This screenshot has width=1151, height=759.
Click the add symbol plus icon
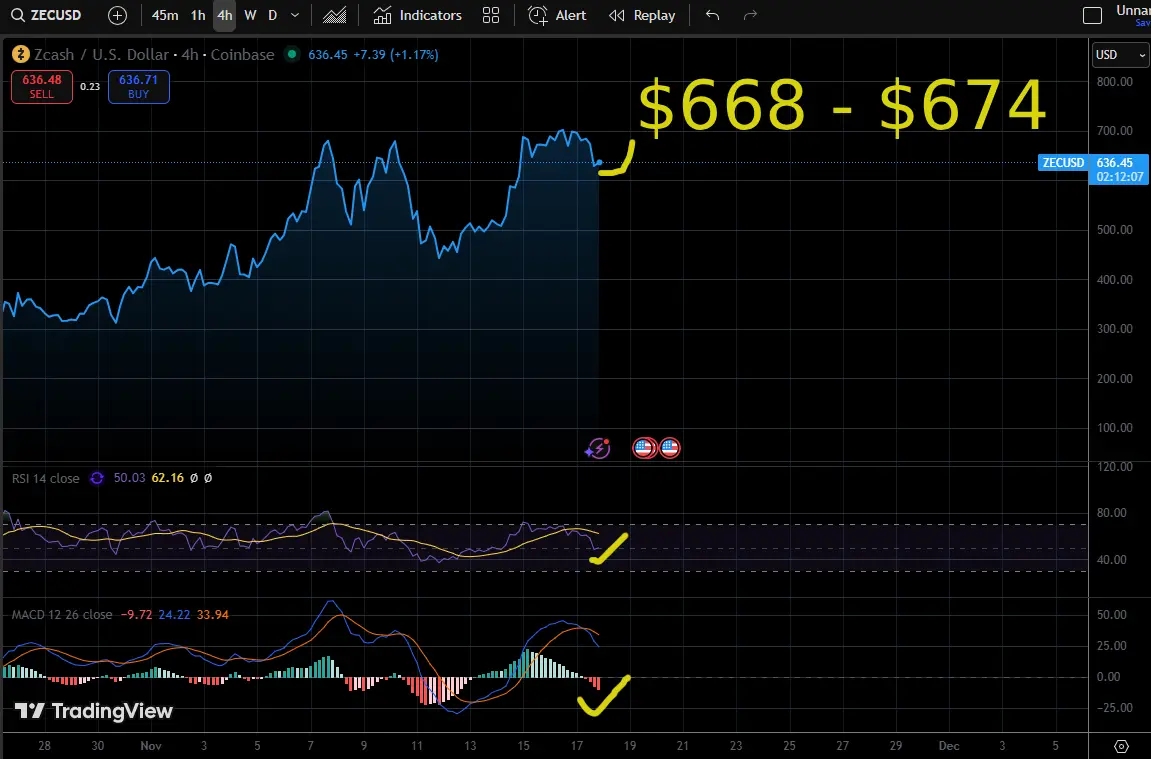tap(117, 15)
